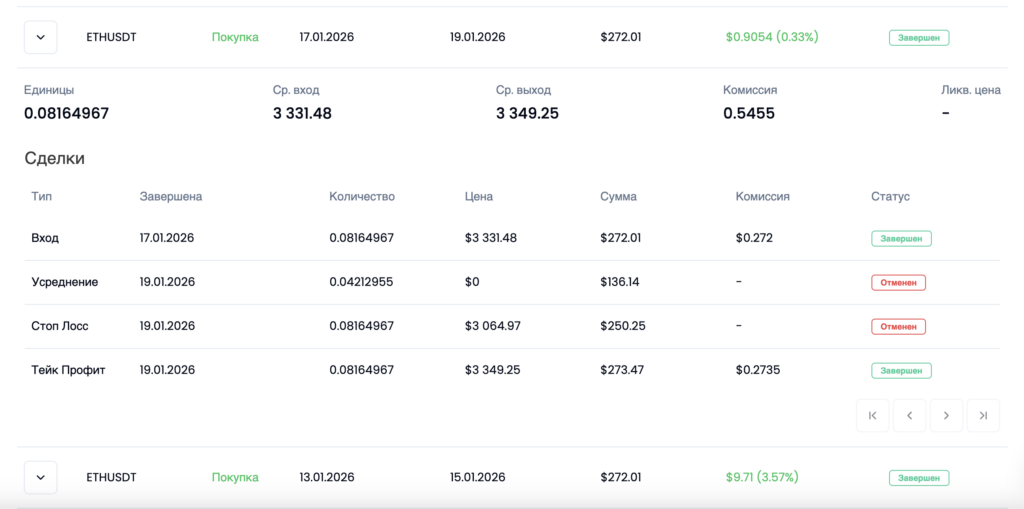The height and width of the screenshot is (509, 1024).
Task: Click Отменен status of the Усреднение deal
Action: [898, 283]
